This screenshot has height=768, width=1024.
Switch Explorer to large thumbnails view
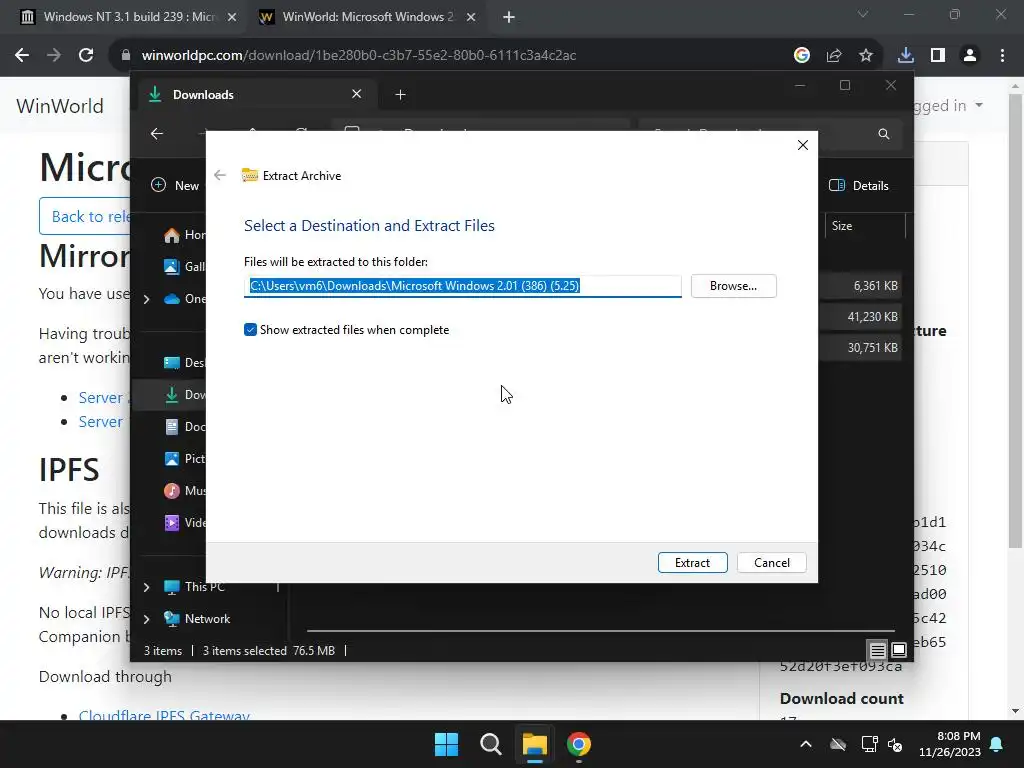(899, 650)
